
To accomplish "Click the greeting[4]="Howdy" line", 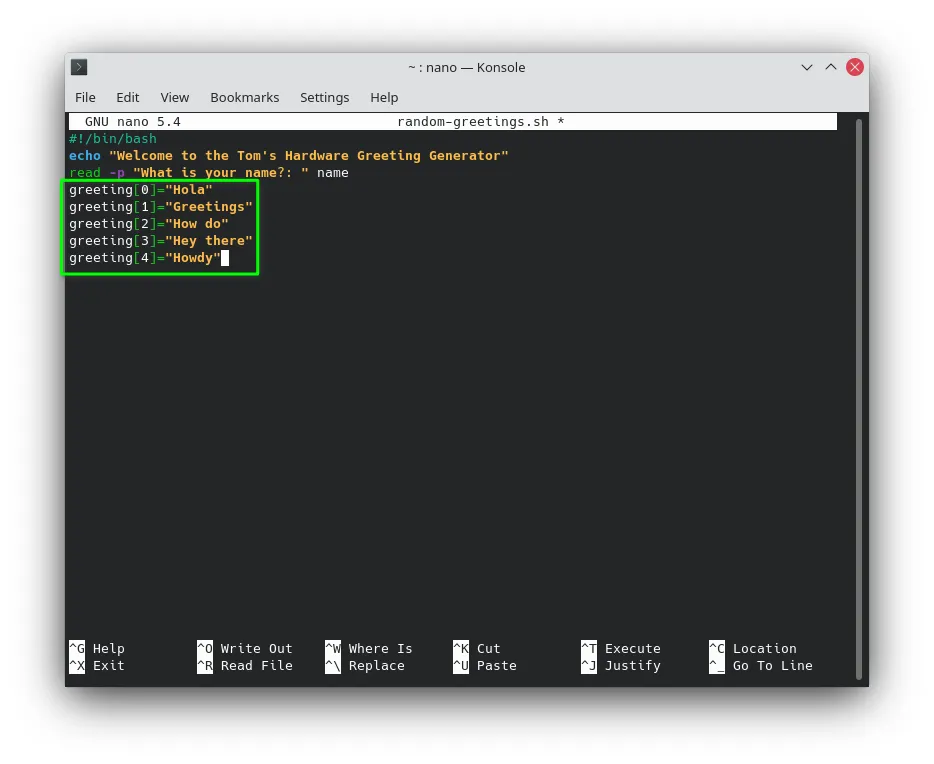I will [145, 258].
